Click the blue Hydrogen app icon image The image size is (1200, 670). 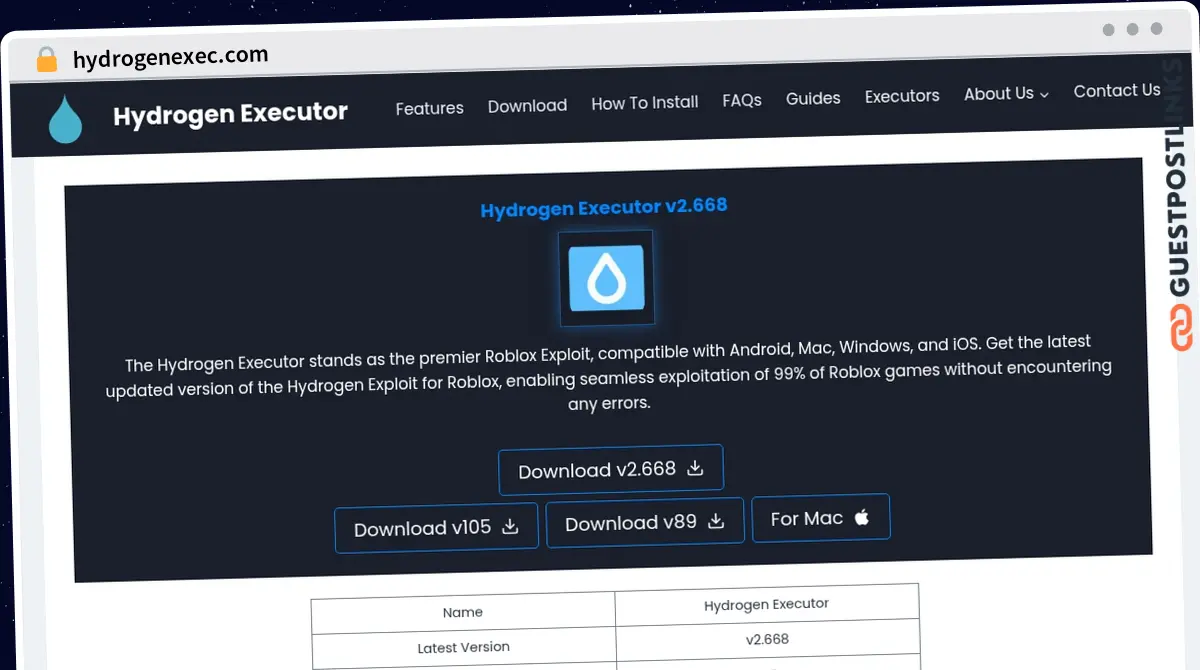pyautogui.click(x=606, y=279)
